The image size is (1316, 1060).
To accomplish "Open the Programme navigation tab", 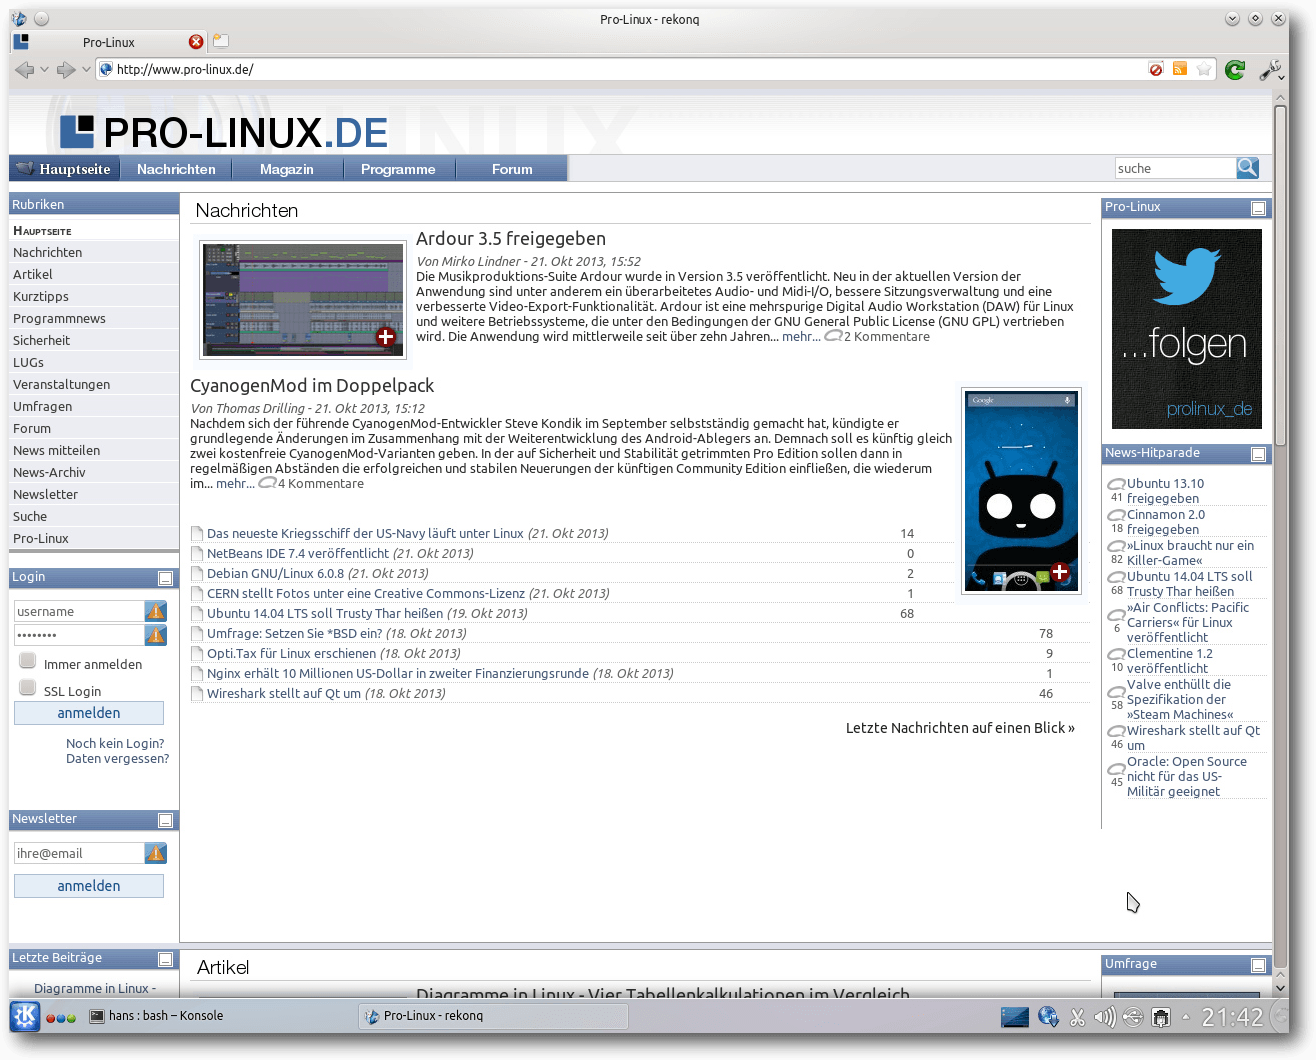I will click(x=398, y=169).
